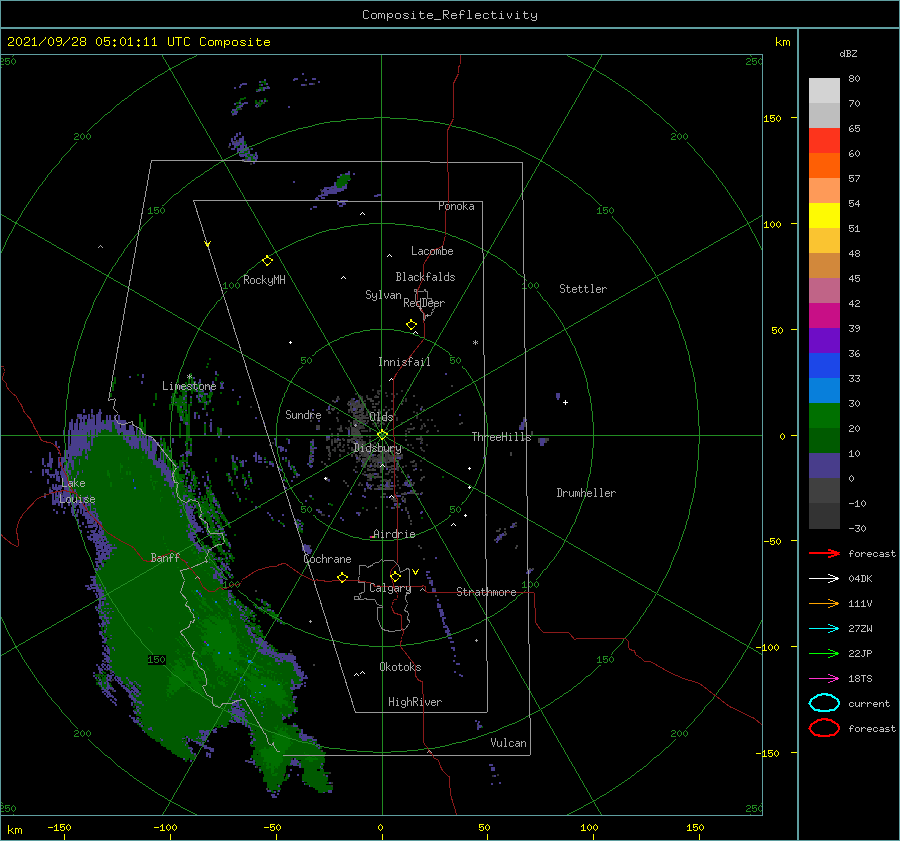Click the orange 111V arrow icon
Image resolution: width=900 pixels, height=841 pixels.
pyautogui.click(x=824, y=603)
